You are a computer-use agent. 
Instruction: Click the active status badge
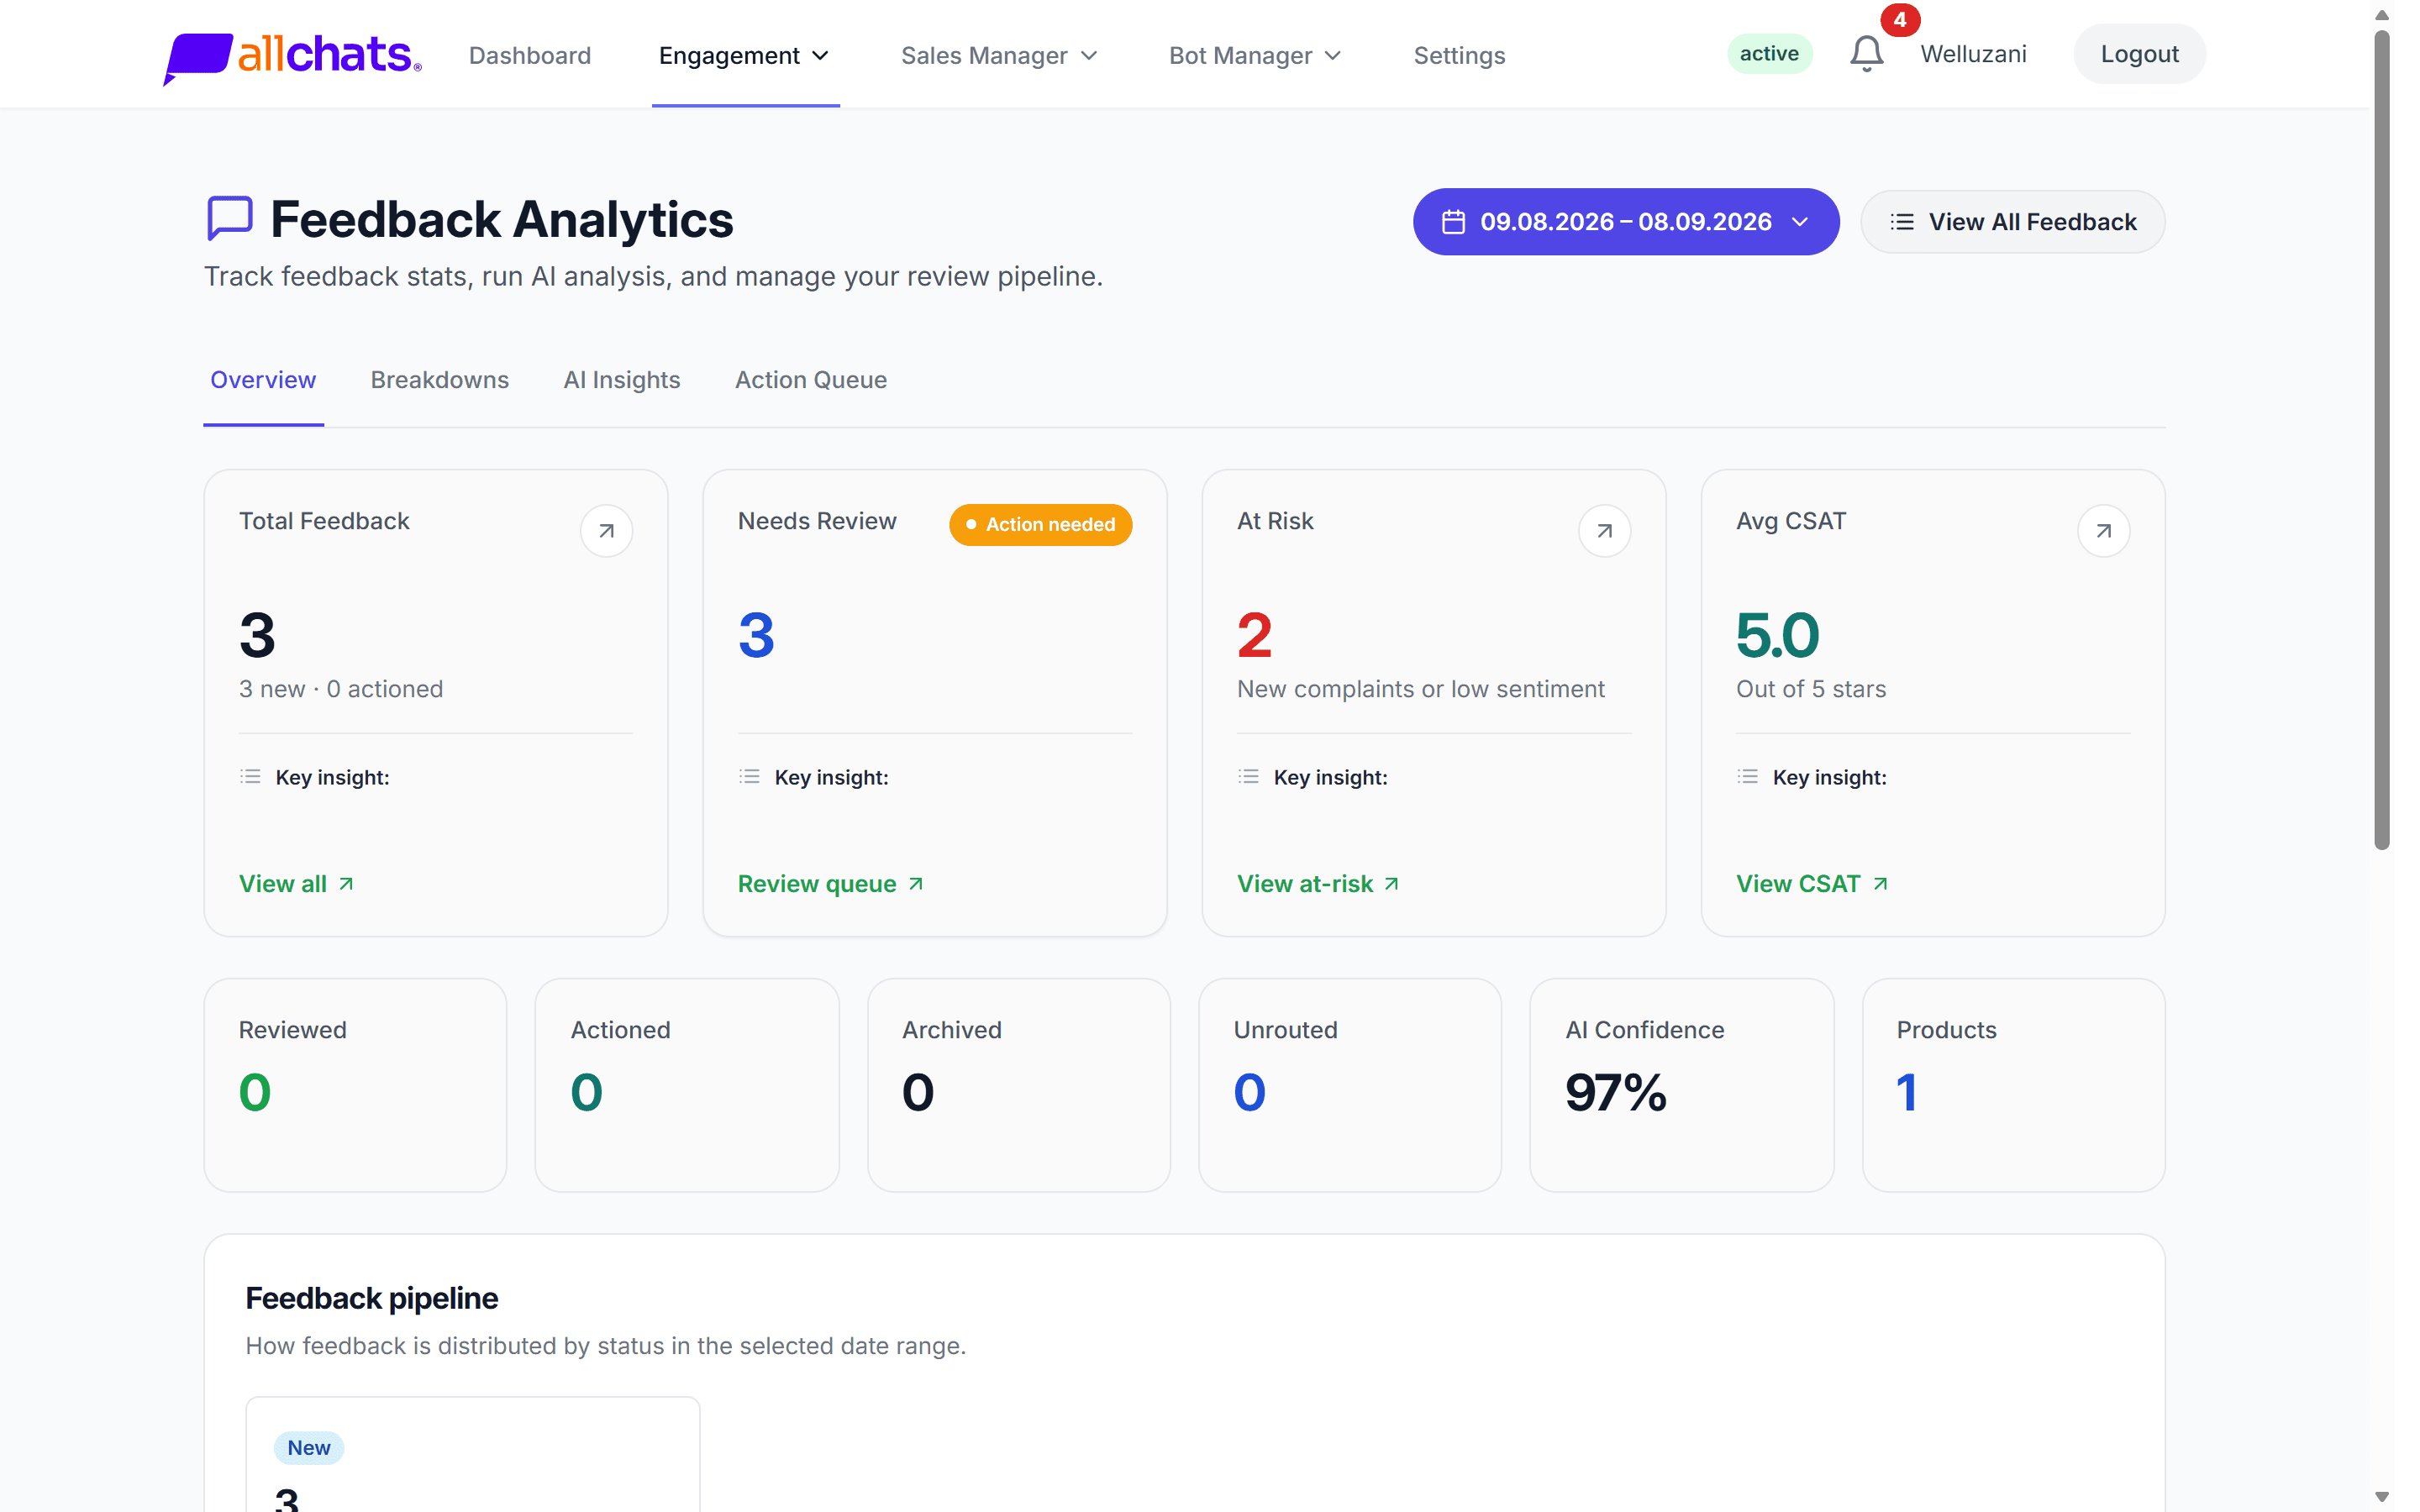tap(1769, 54)
